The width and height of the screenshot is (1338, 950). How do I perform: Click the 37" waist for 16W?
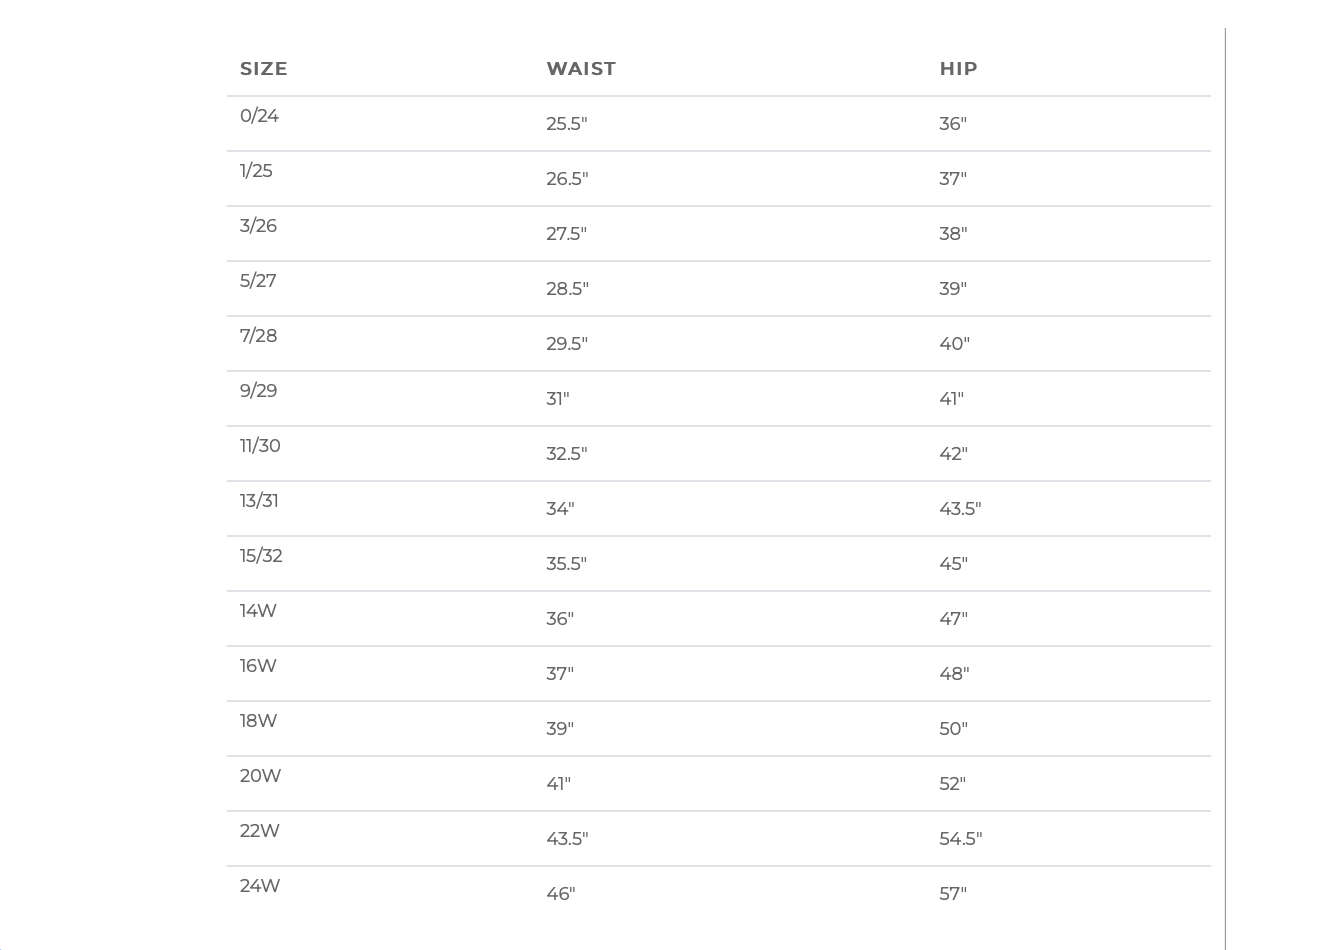560,674
